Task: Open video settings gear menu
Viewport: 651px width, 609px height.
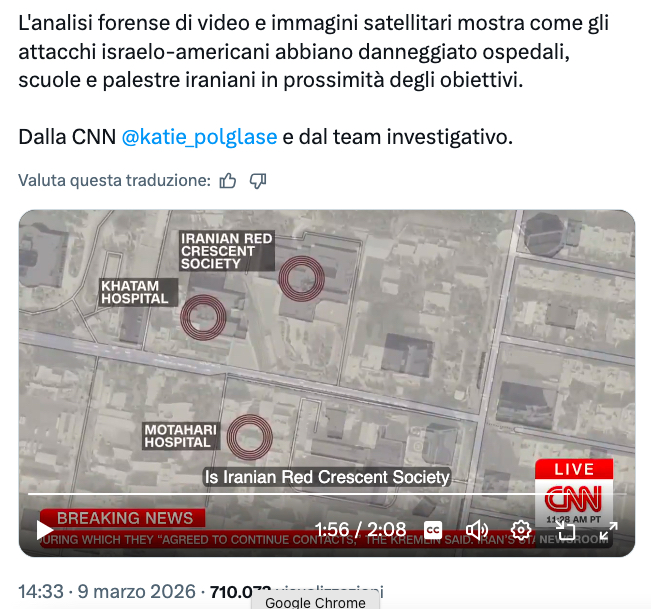Action: tap(521, 530)
